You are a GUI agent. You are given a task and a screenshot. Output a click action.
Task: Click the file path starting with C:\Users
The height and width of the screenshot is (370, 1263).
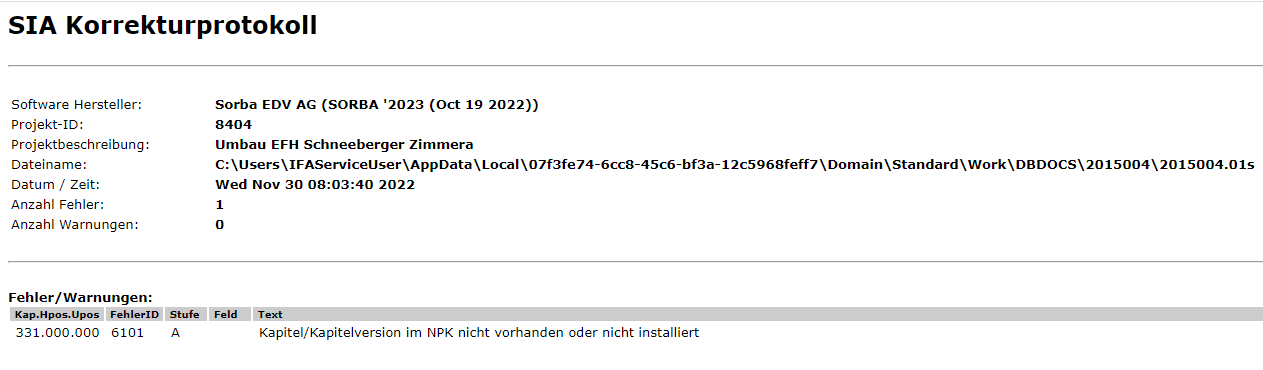pos(735,164)
